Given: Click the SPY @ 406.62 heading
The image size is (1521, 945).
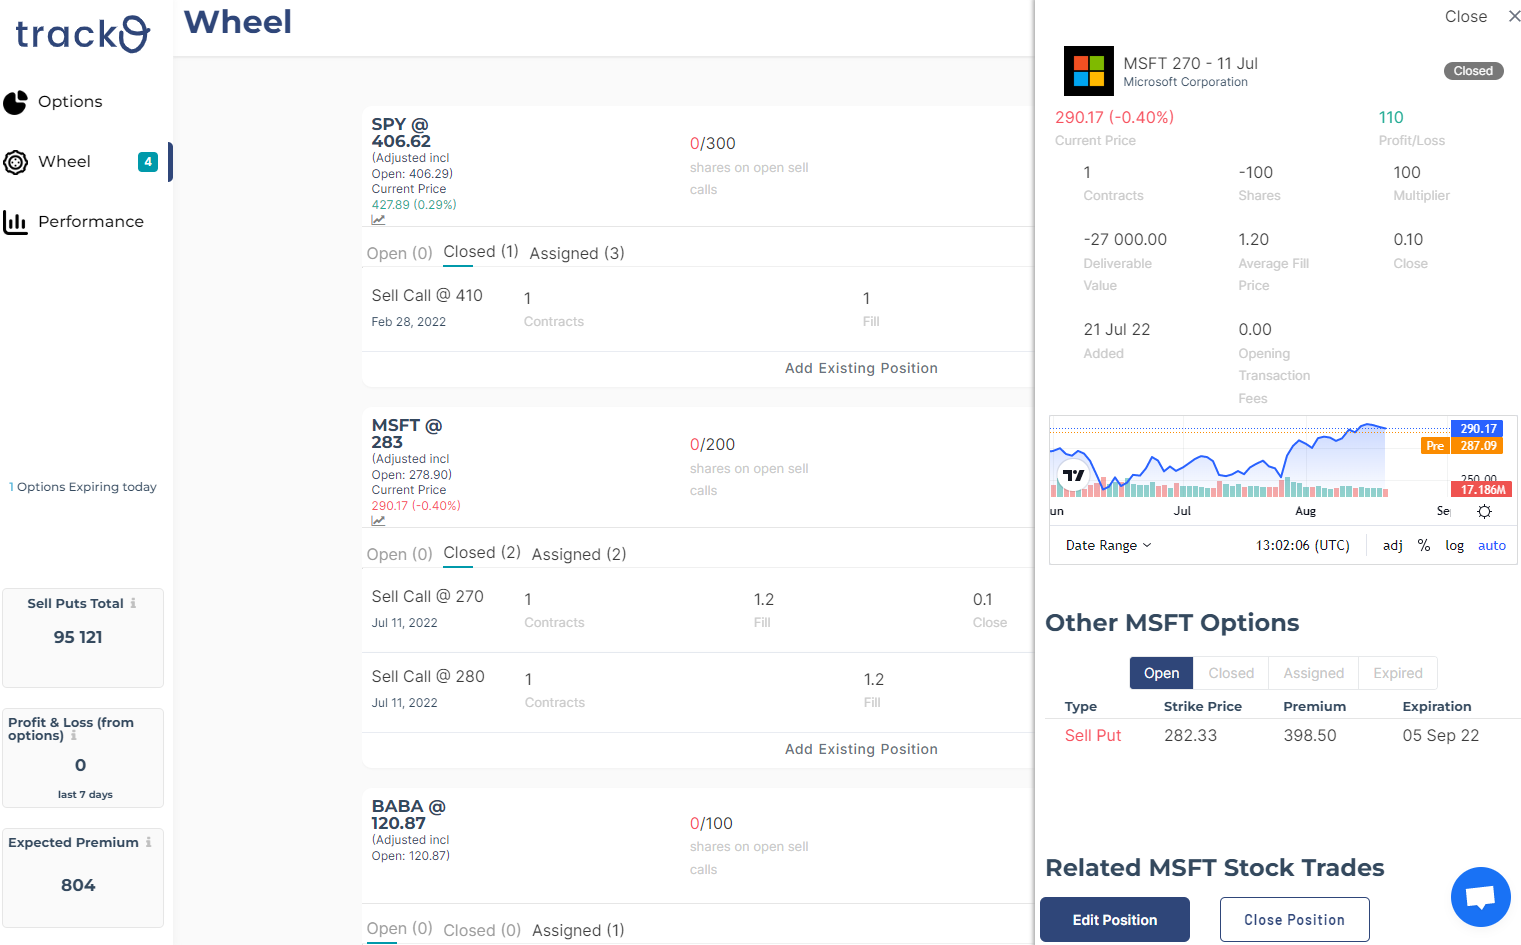Looking at the screenshot, I should 401,133.
